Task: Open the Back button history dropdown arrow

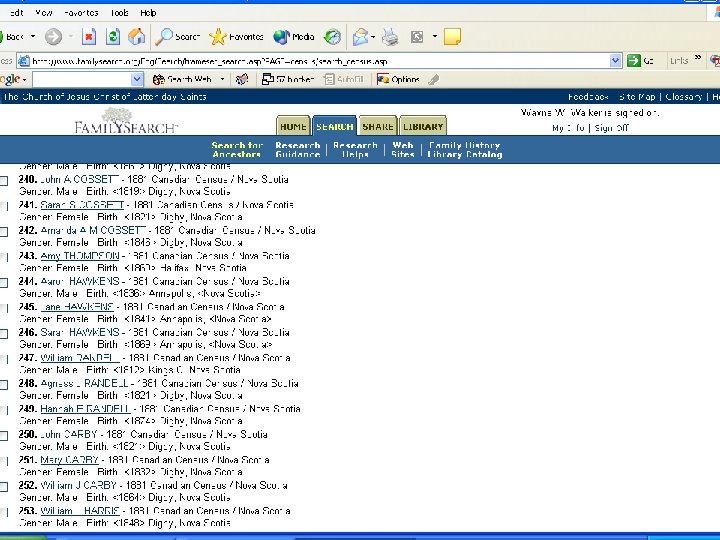Action: pos(33,36)
